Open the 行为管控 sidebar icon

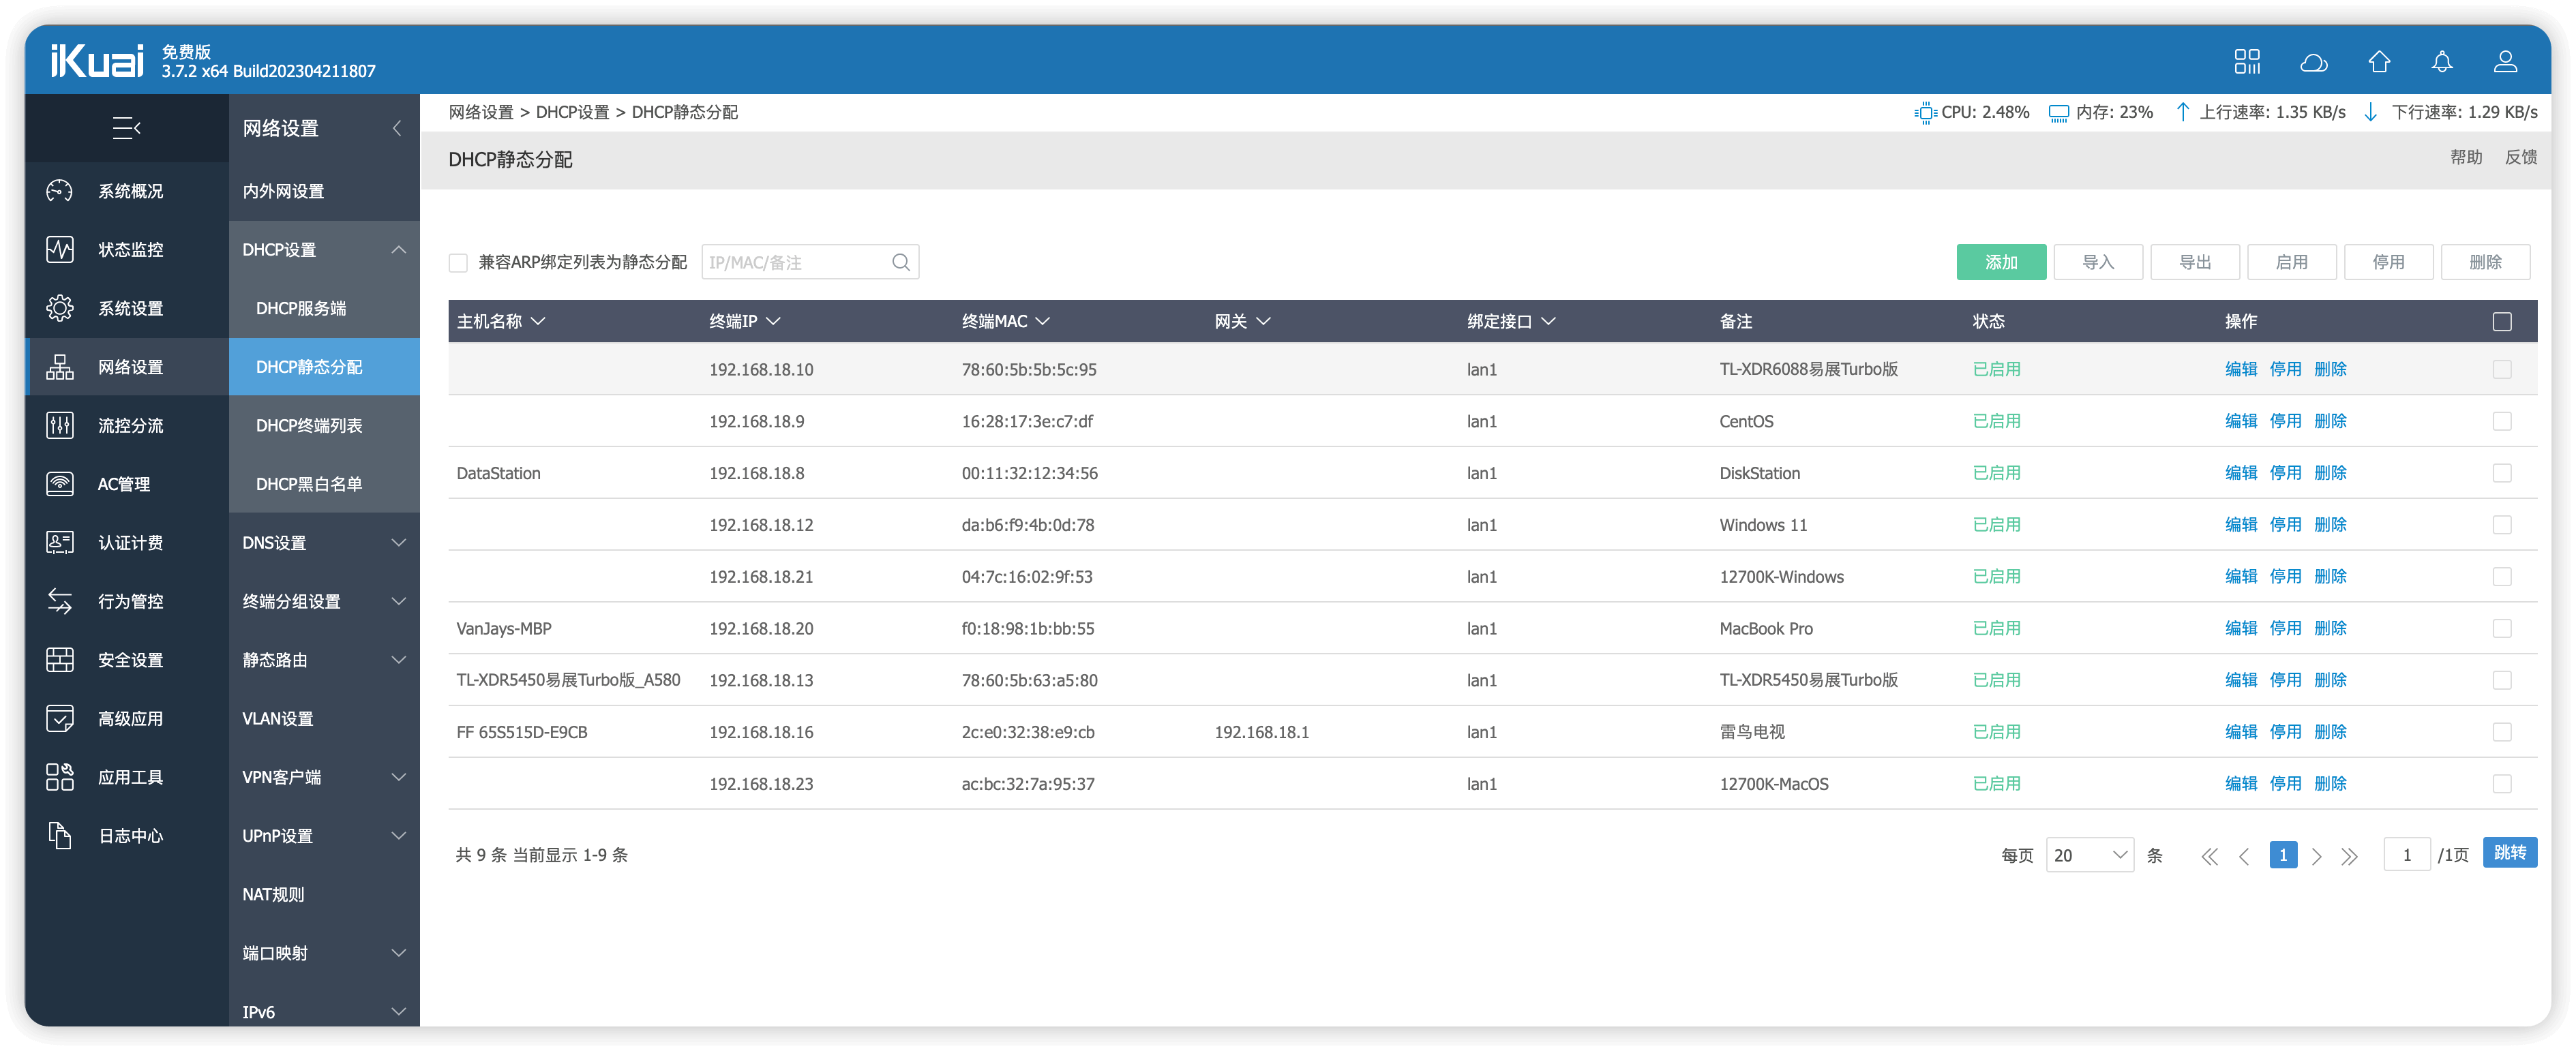pyautogui.click(x=60, y=601)
